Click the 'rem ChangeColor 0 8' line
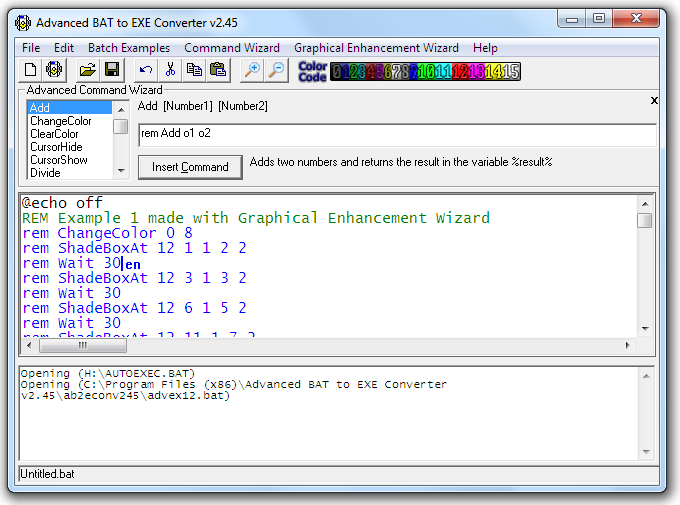Image resolution: width=680 pixels, height=505 pixels. point(108,233)
